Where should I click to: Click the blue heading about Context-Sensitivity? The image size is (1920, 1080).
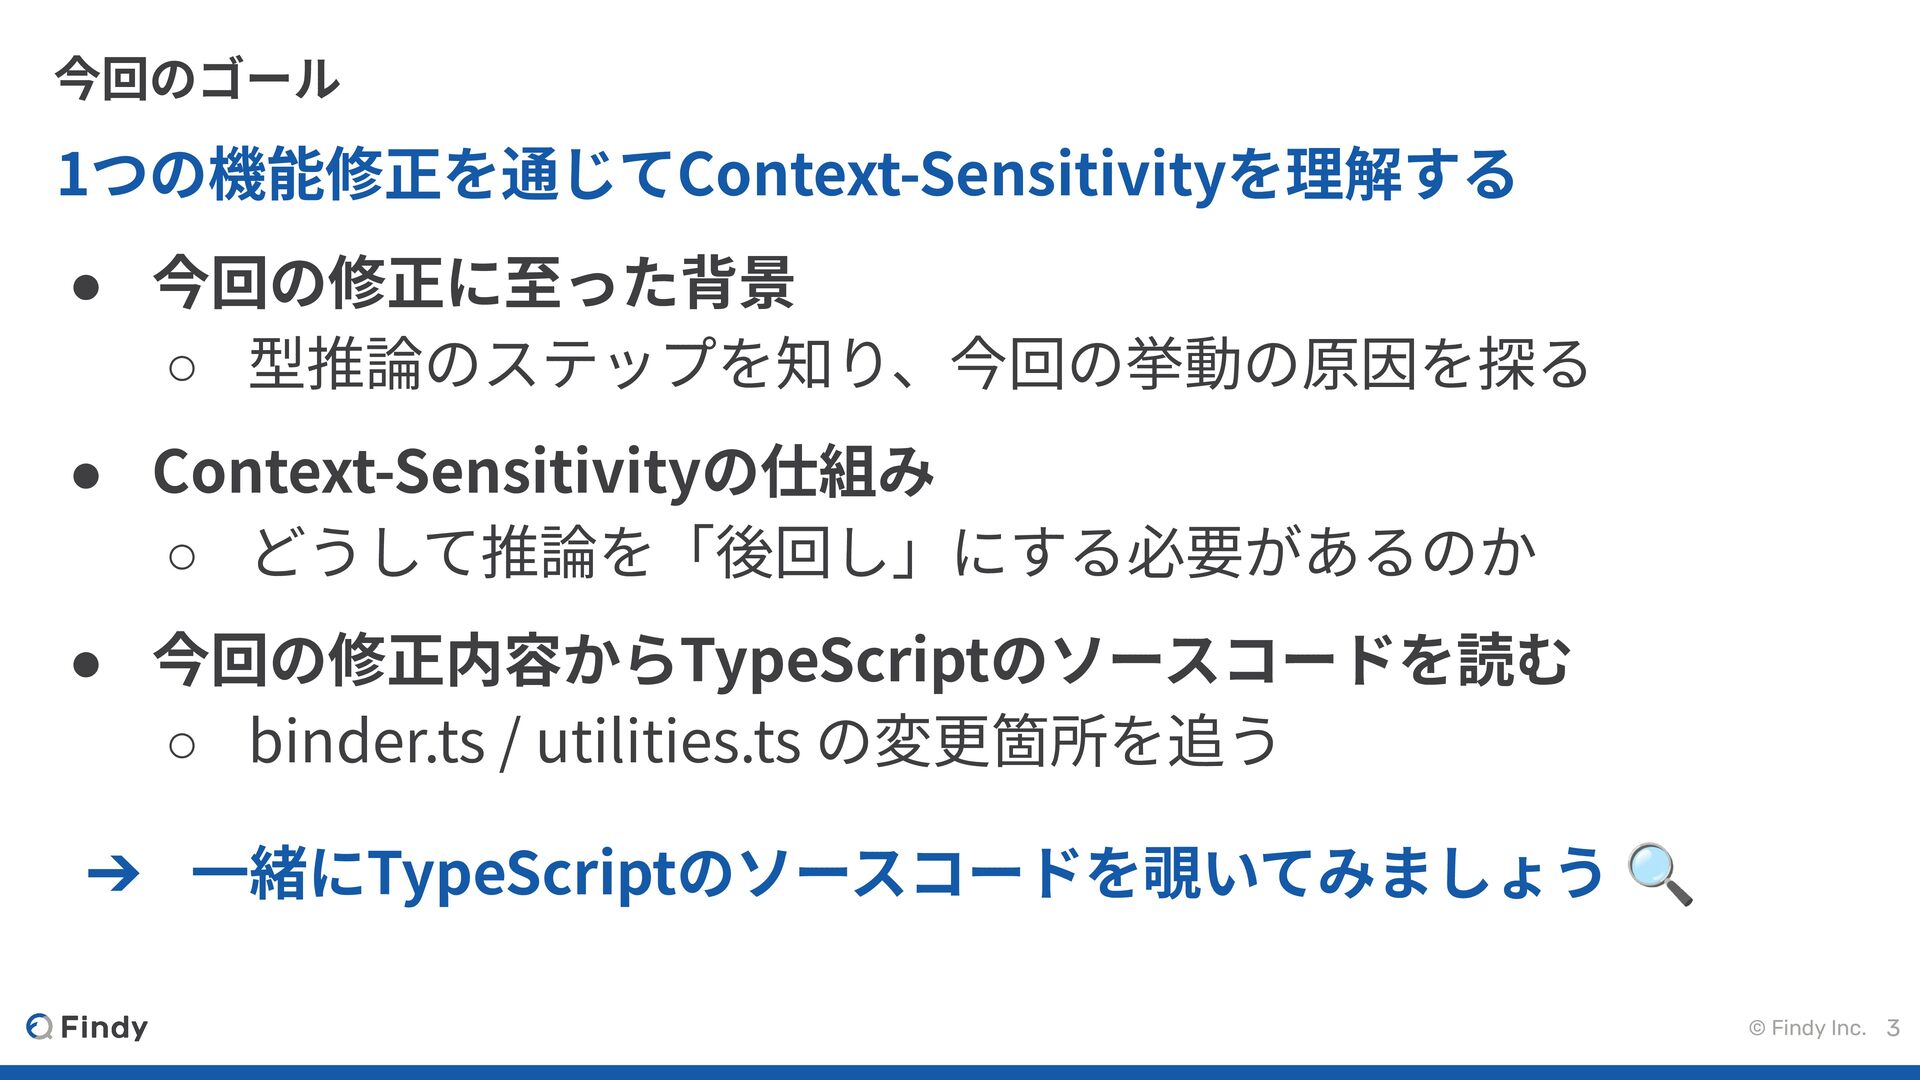tap(787, 174)
